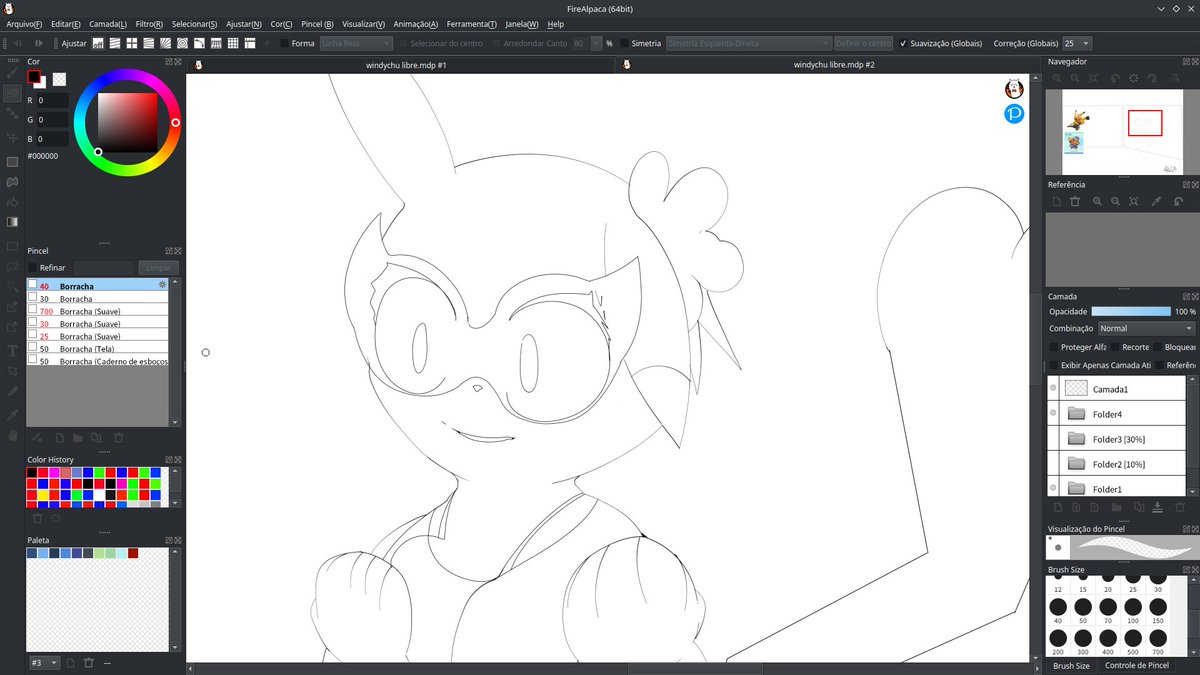Click the R value input field
Screen dimensions: 1200x675
click(x=54, y=101)
